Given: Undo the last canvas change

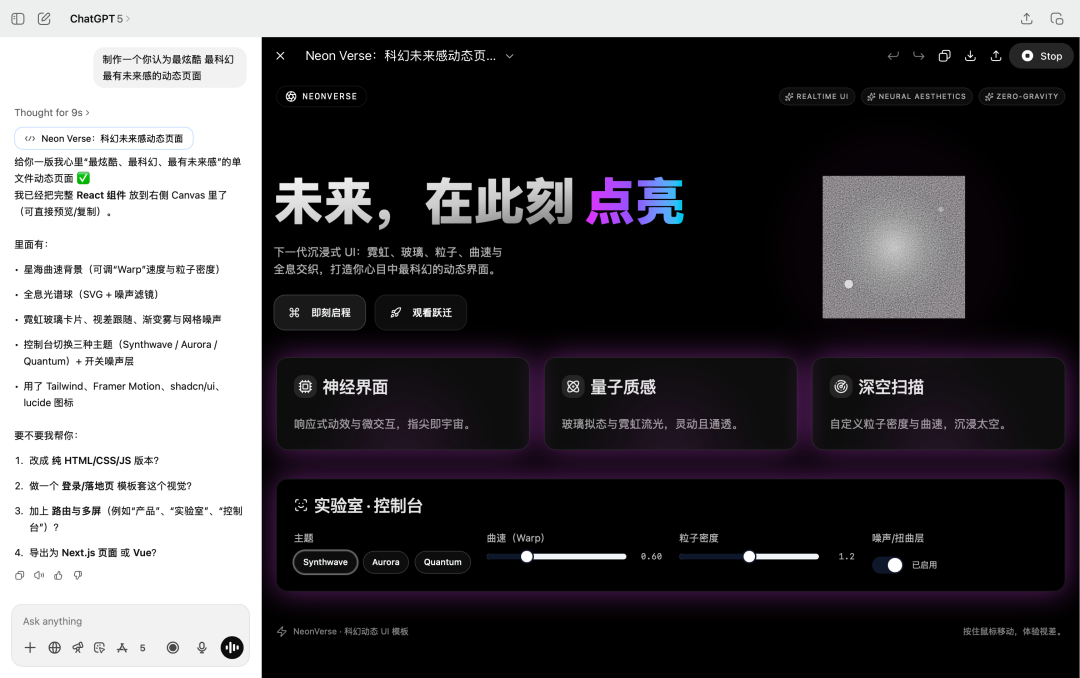Looking at the screenshot, I should click(893, 56).
